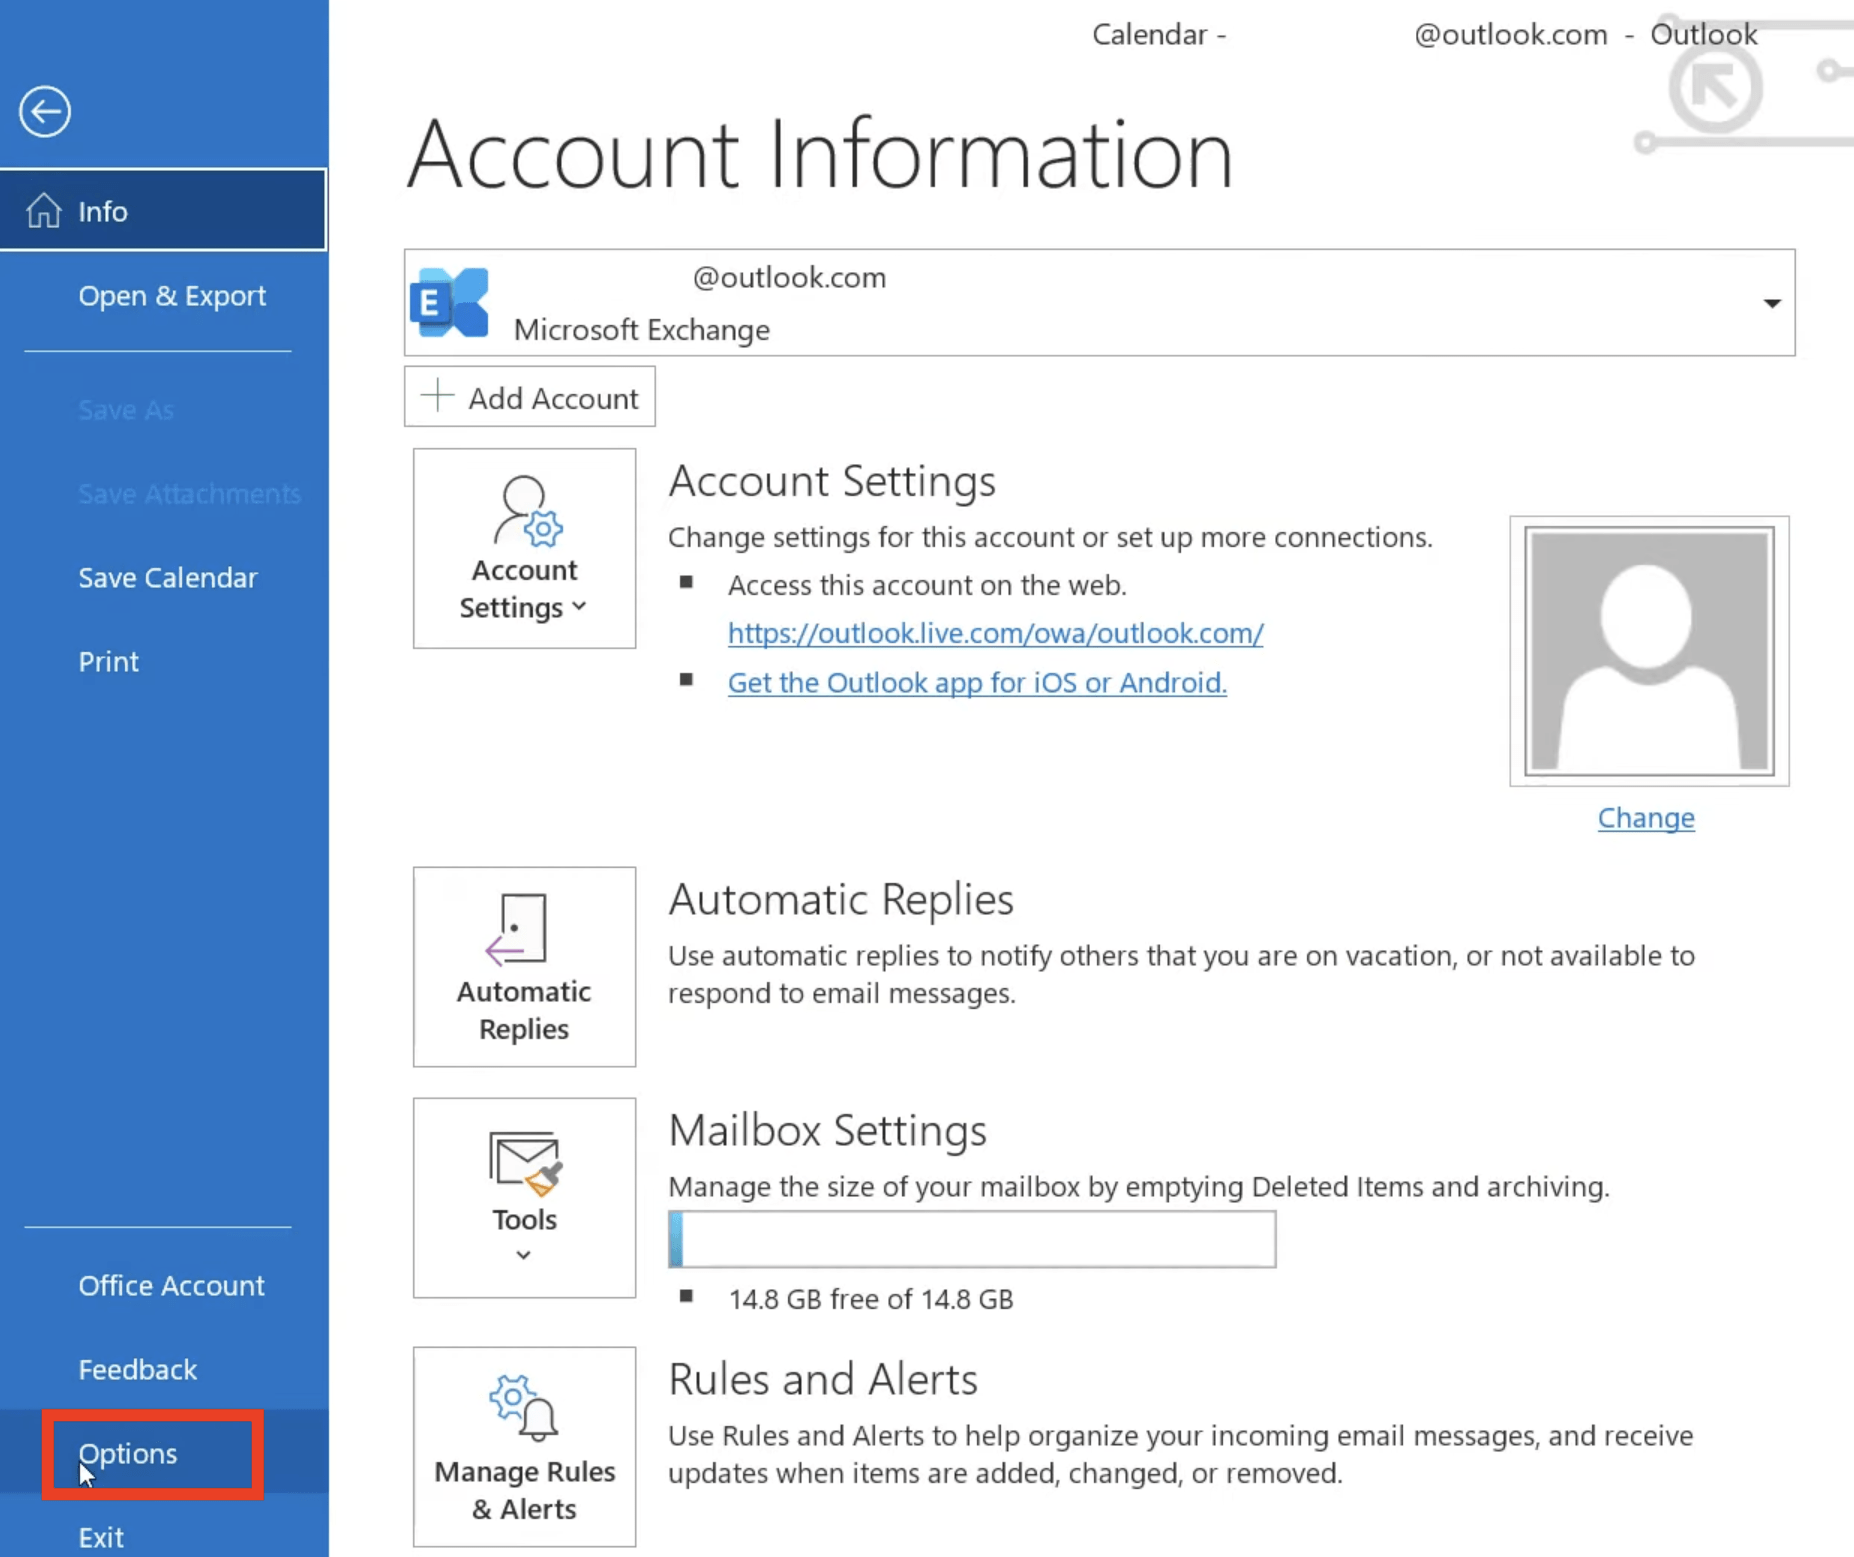Click the profile picture placeholder
Viewport: 1854px width, 1557px height.
coord(1649,651)
